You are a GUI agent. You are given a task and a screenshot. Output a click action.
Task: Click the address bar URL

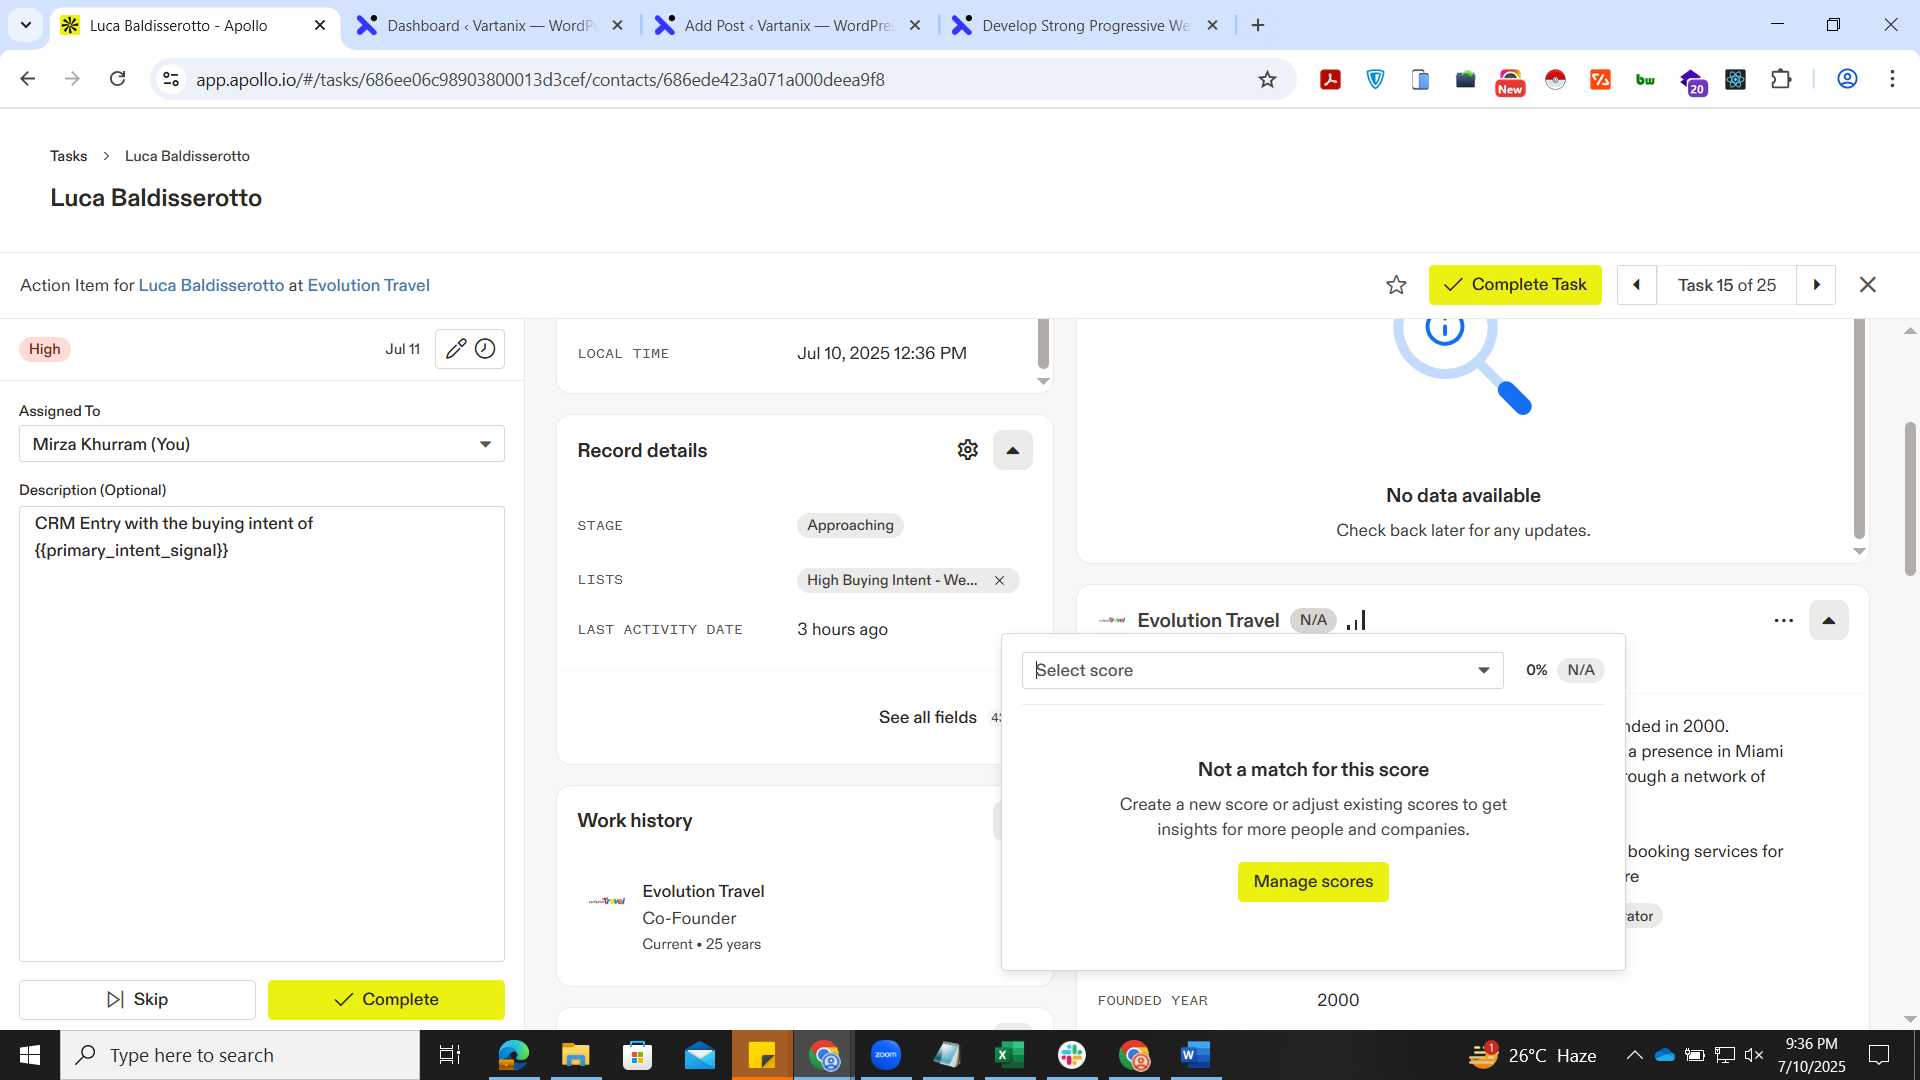(540, 80)
